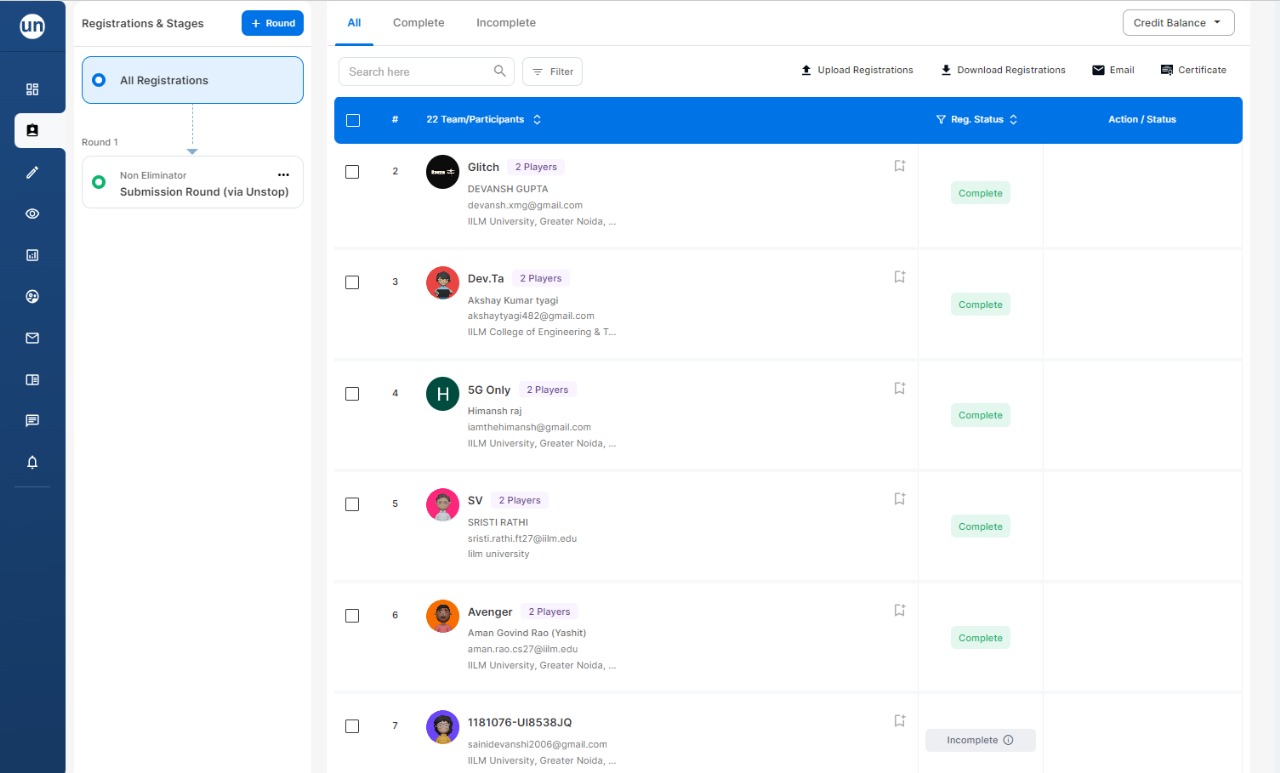Select the checkbox for Avenger team
The image size is (1280, 773).
click(352, 616)
